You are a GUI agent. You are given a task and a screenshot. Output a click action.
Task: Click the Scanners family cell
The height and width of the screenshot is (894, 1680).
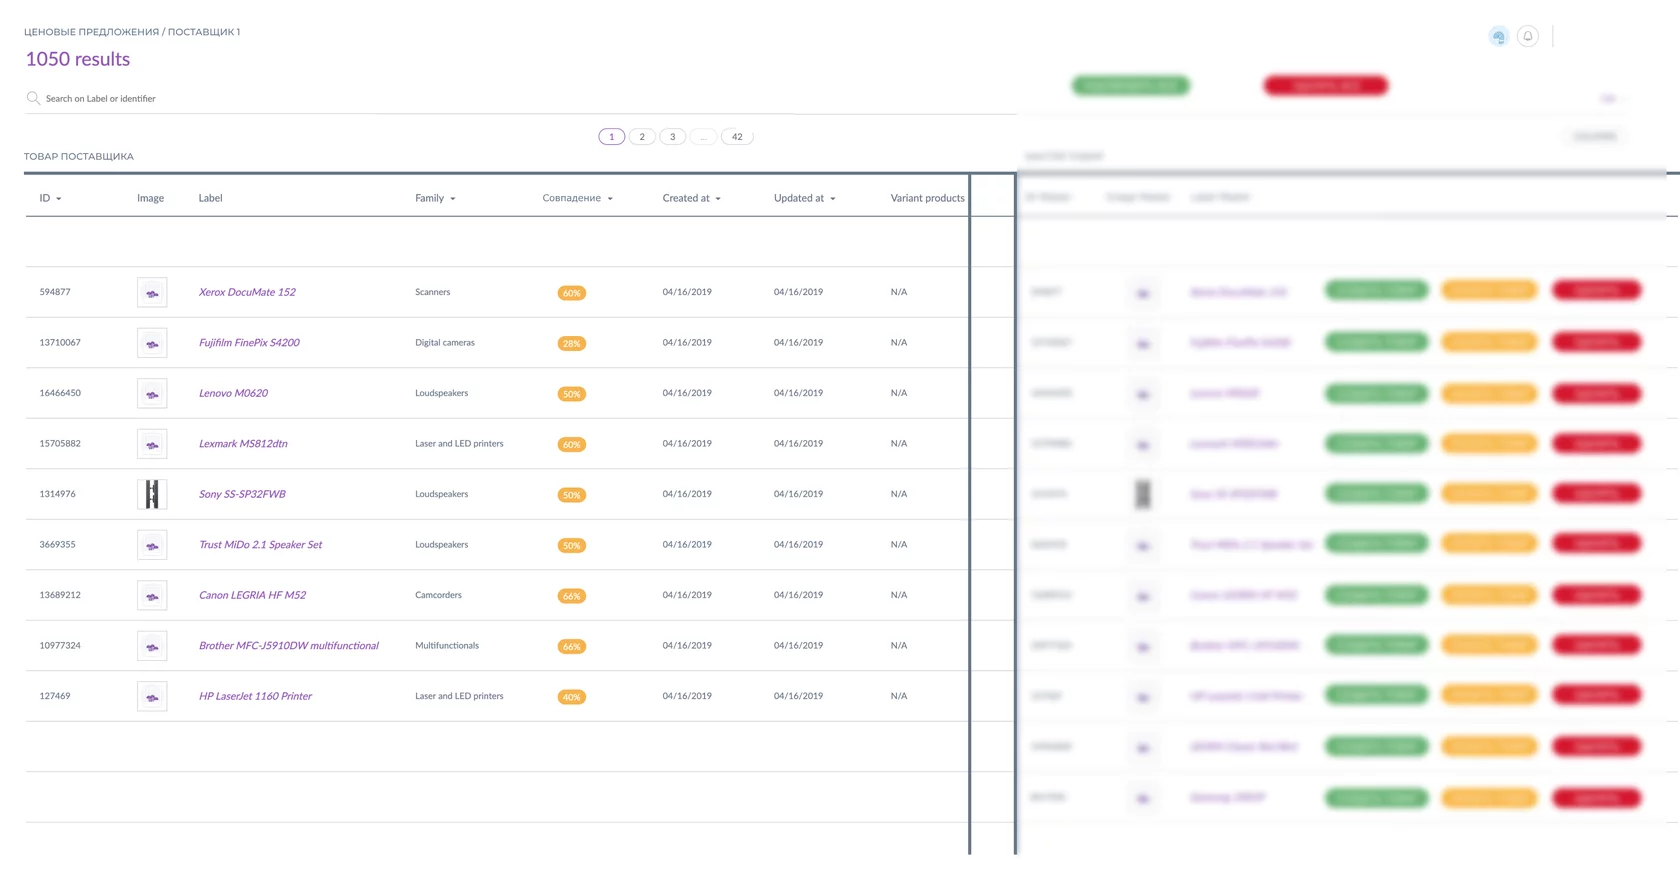pos(433,292)
